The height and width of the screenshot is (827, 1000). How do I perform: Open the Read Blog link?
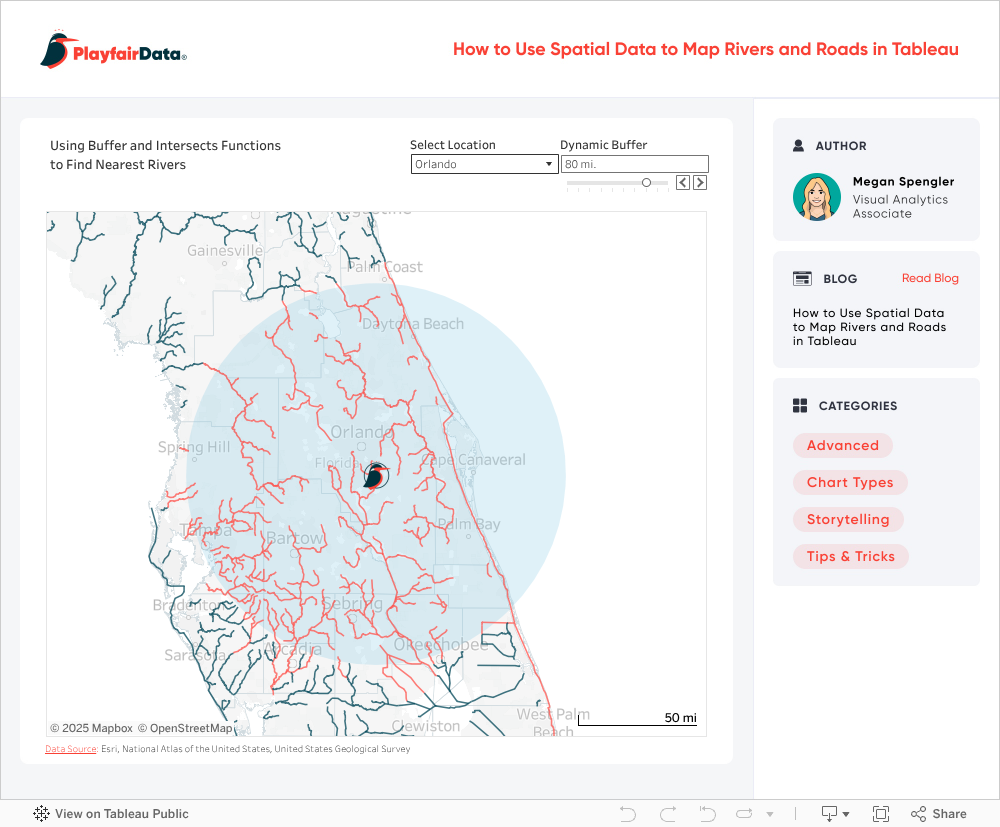tap(930, 278)
